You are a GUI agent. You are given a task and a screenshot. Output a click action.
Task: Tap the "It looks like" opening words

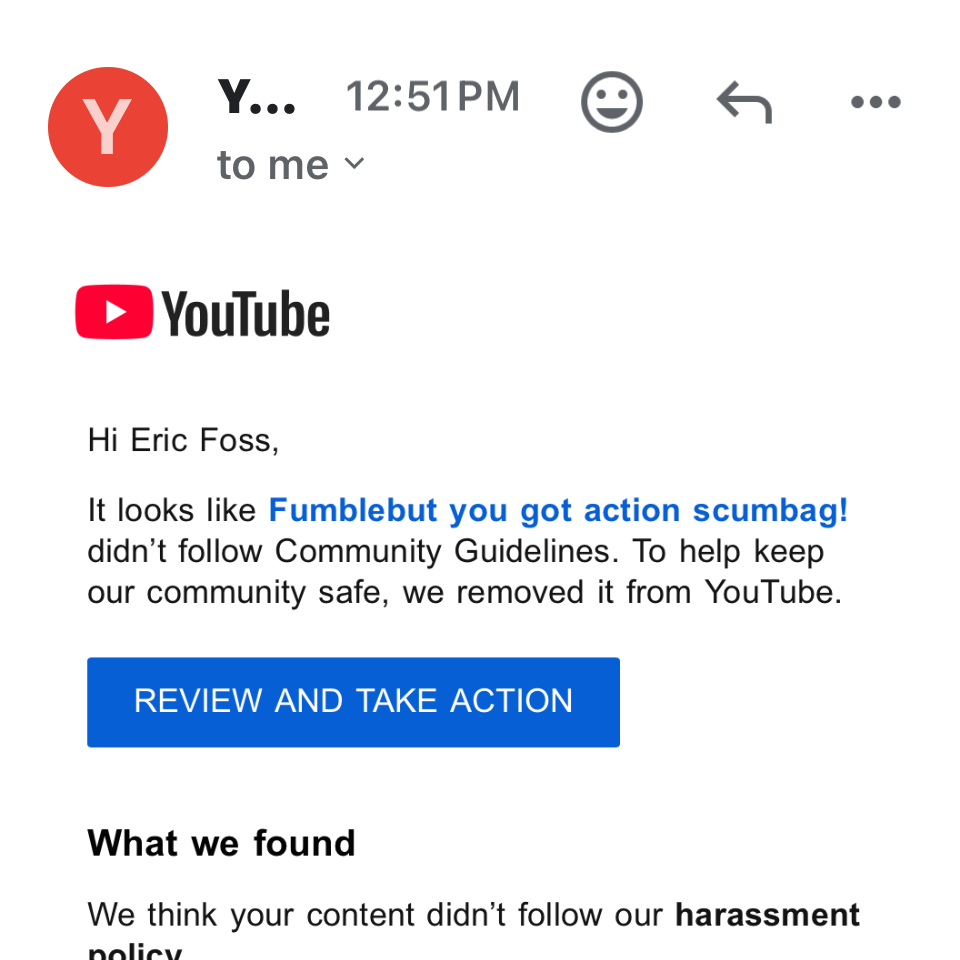[x=172, y=511]
